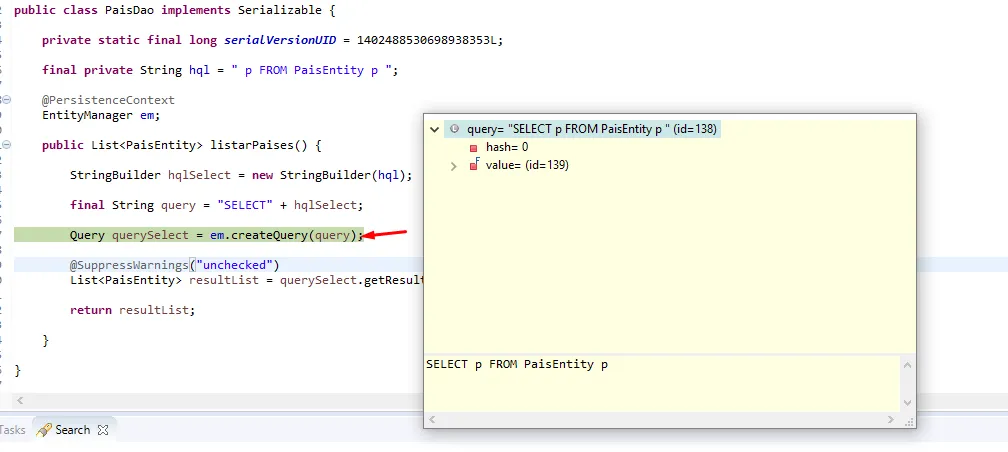Click the @SuppressWarnings annotation
Image resolution: width=1008 pixels, height=452 pixels.
(129, 265)
